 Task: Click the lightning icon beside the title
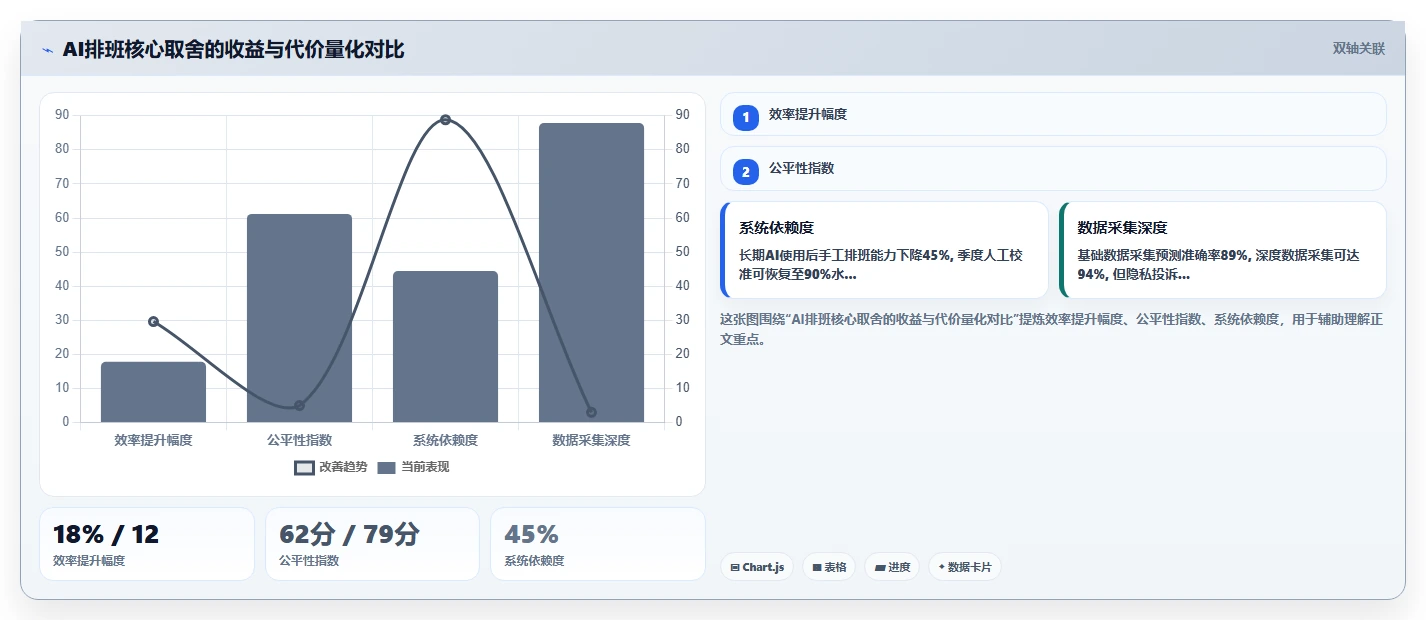pos(47,50)
